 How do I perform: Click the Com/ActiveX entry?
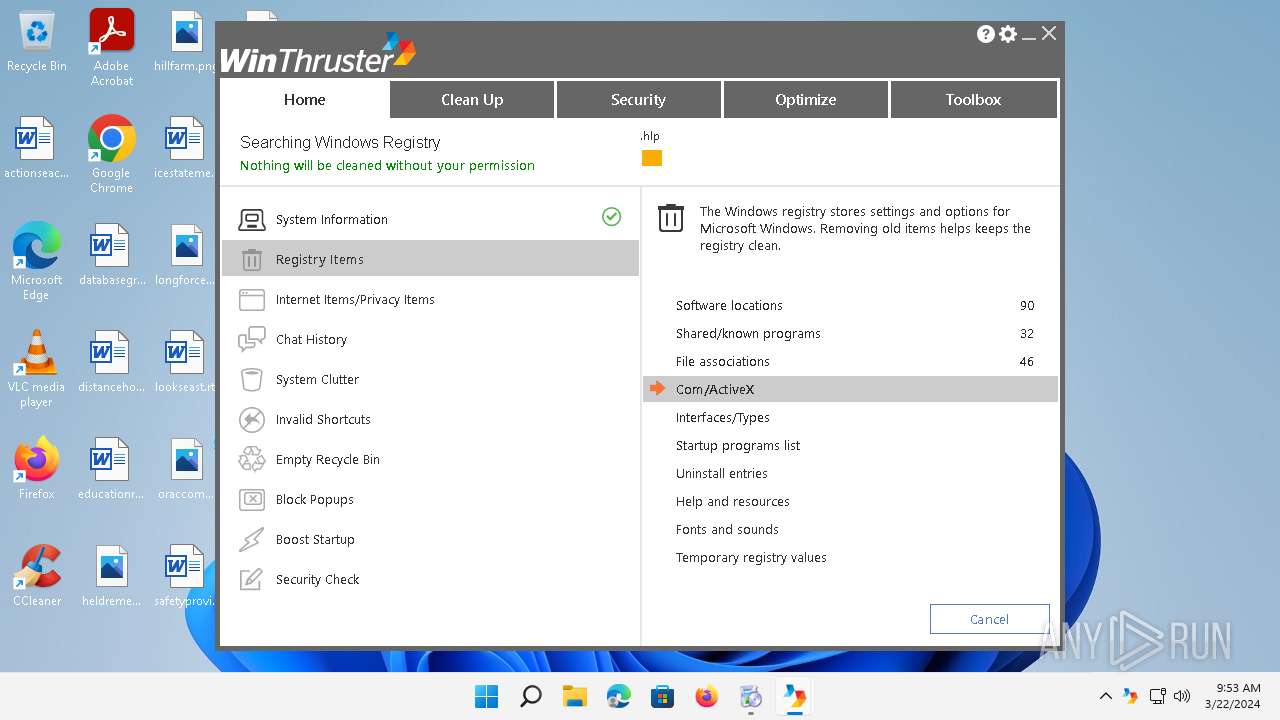point(850,390)
